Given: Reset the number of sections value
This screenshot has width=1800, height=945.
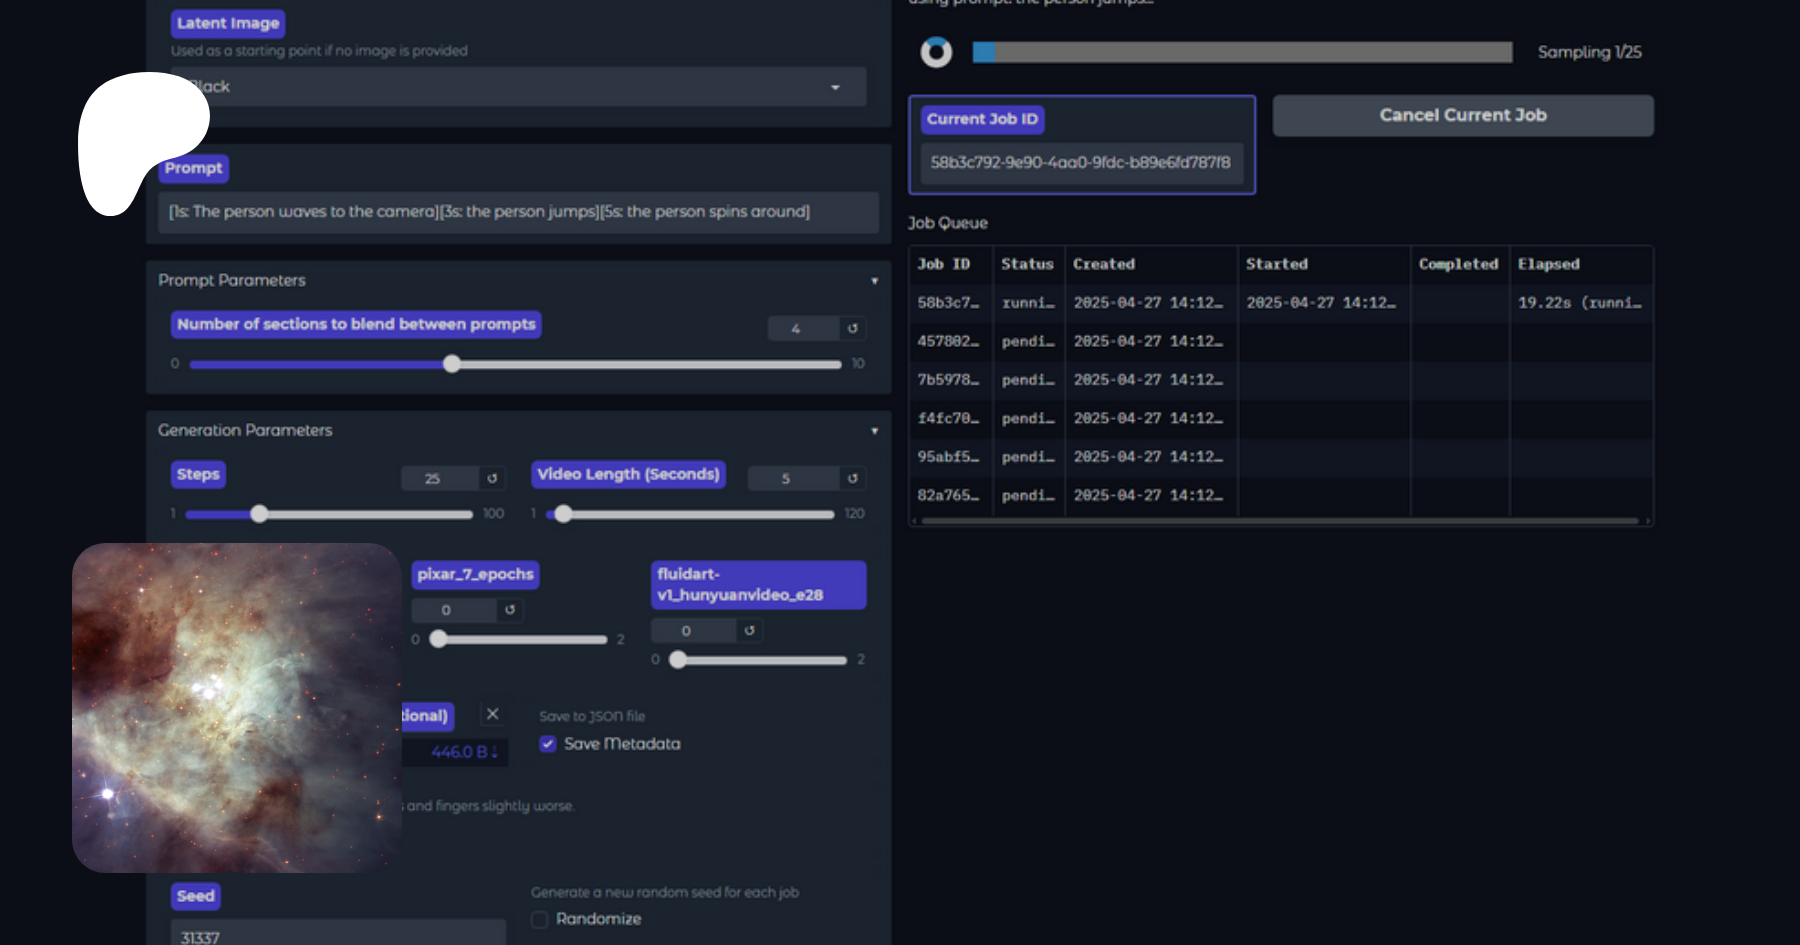Looking at the screenshot, I should (x=852, y=328).
